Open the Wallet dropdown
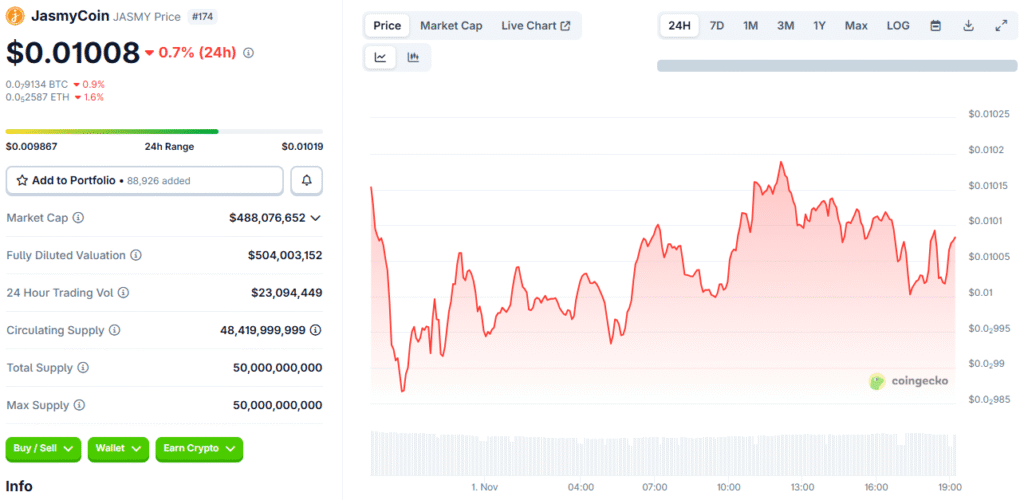The height and width of the screenshot is (500, 1024). point(118,450)
